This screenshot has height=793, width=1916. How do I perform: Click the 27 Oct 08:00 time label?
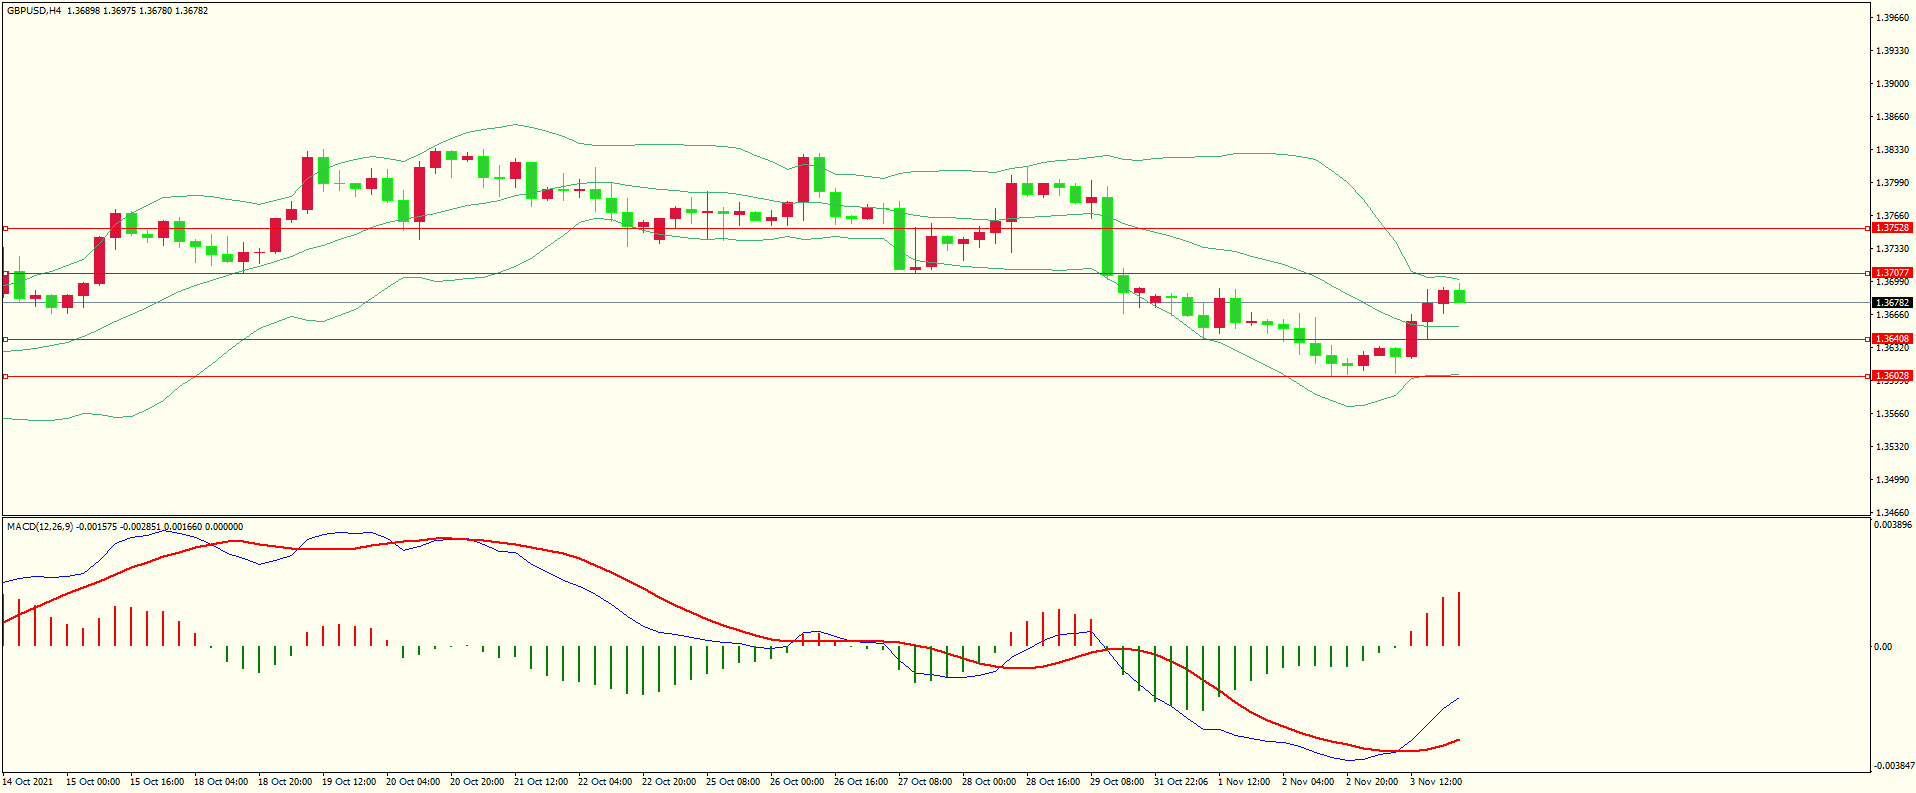click(x=925, y=782)
